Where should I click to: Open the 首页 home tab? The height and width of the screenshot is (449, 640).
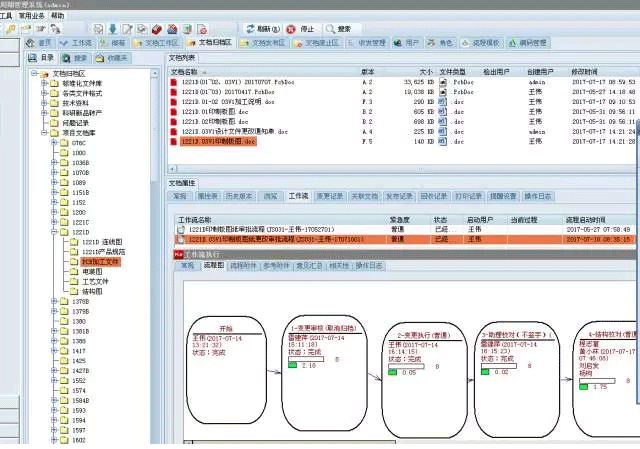click(40, 44)
